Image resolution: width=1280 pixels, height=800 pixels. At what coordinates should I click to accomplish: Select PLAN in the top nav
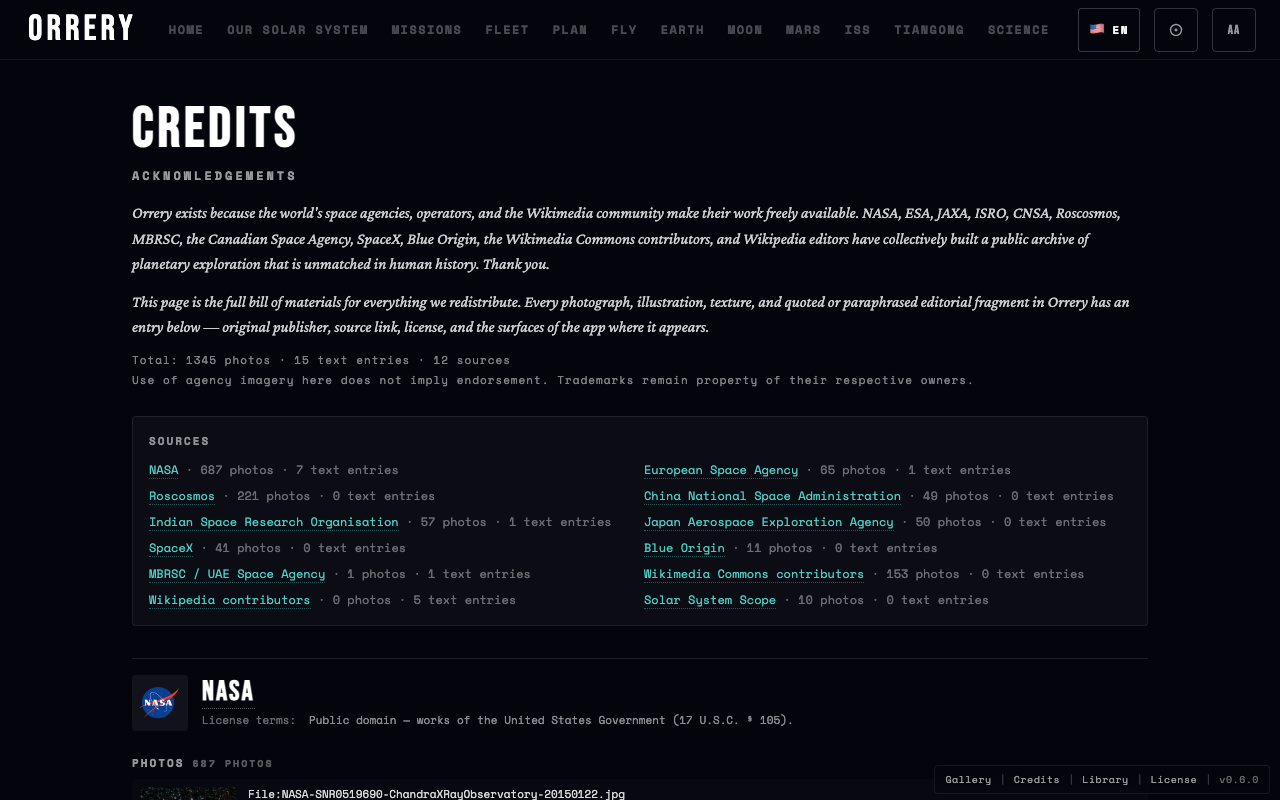click(570, 30)
